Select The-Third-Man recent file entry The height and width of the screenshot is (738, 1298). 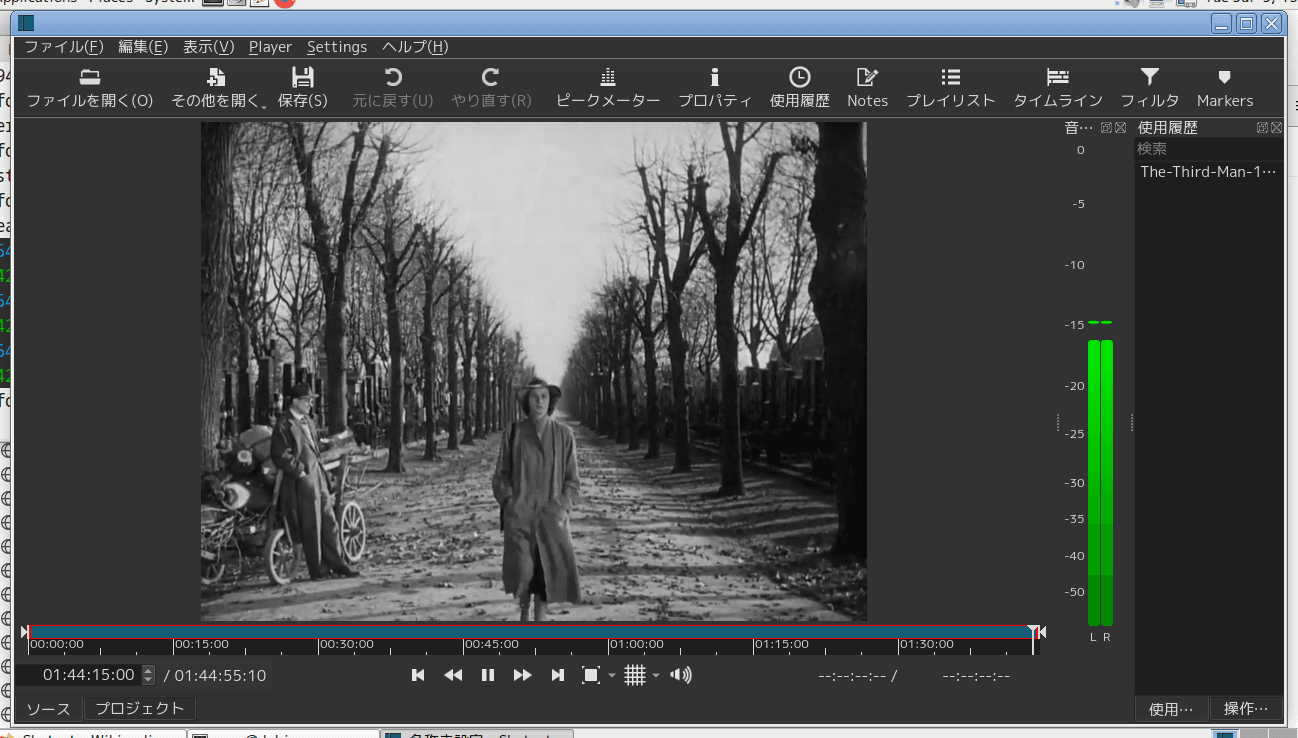[x=1208, y=171]
